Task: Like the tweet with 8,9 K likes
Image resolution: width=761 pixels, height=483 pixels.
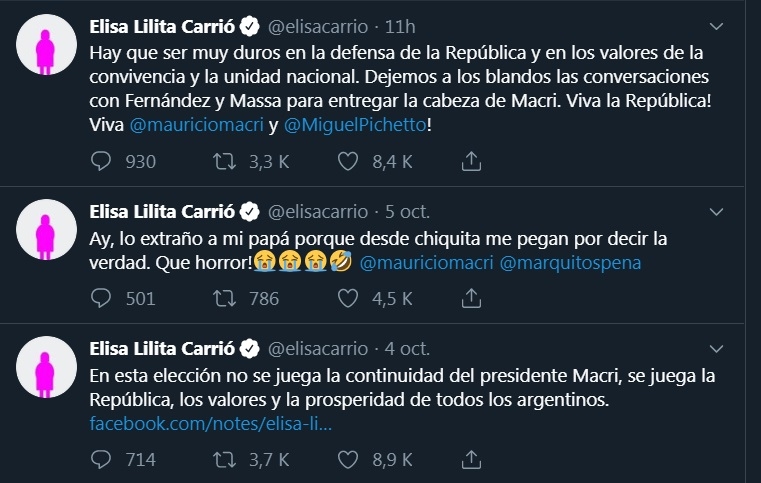Action: [347, 459]
